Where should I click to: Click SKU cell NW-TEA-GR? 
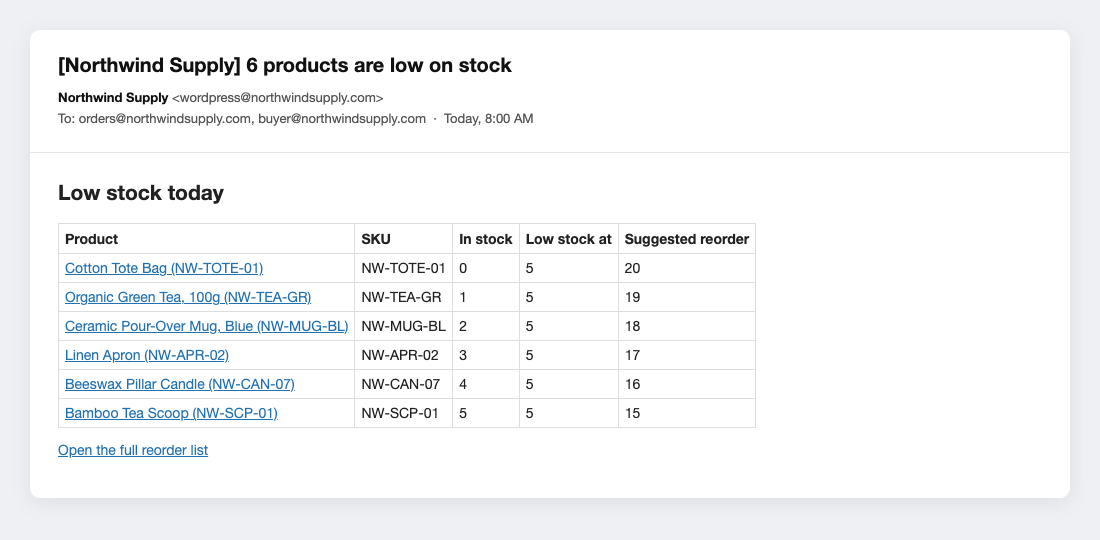tap(401, 297)
